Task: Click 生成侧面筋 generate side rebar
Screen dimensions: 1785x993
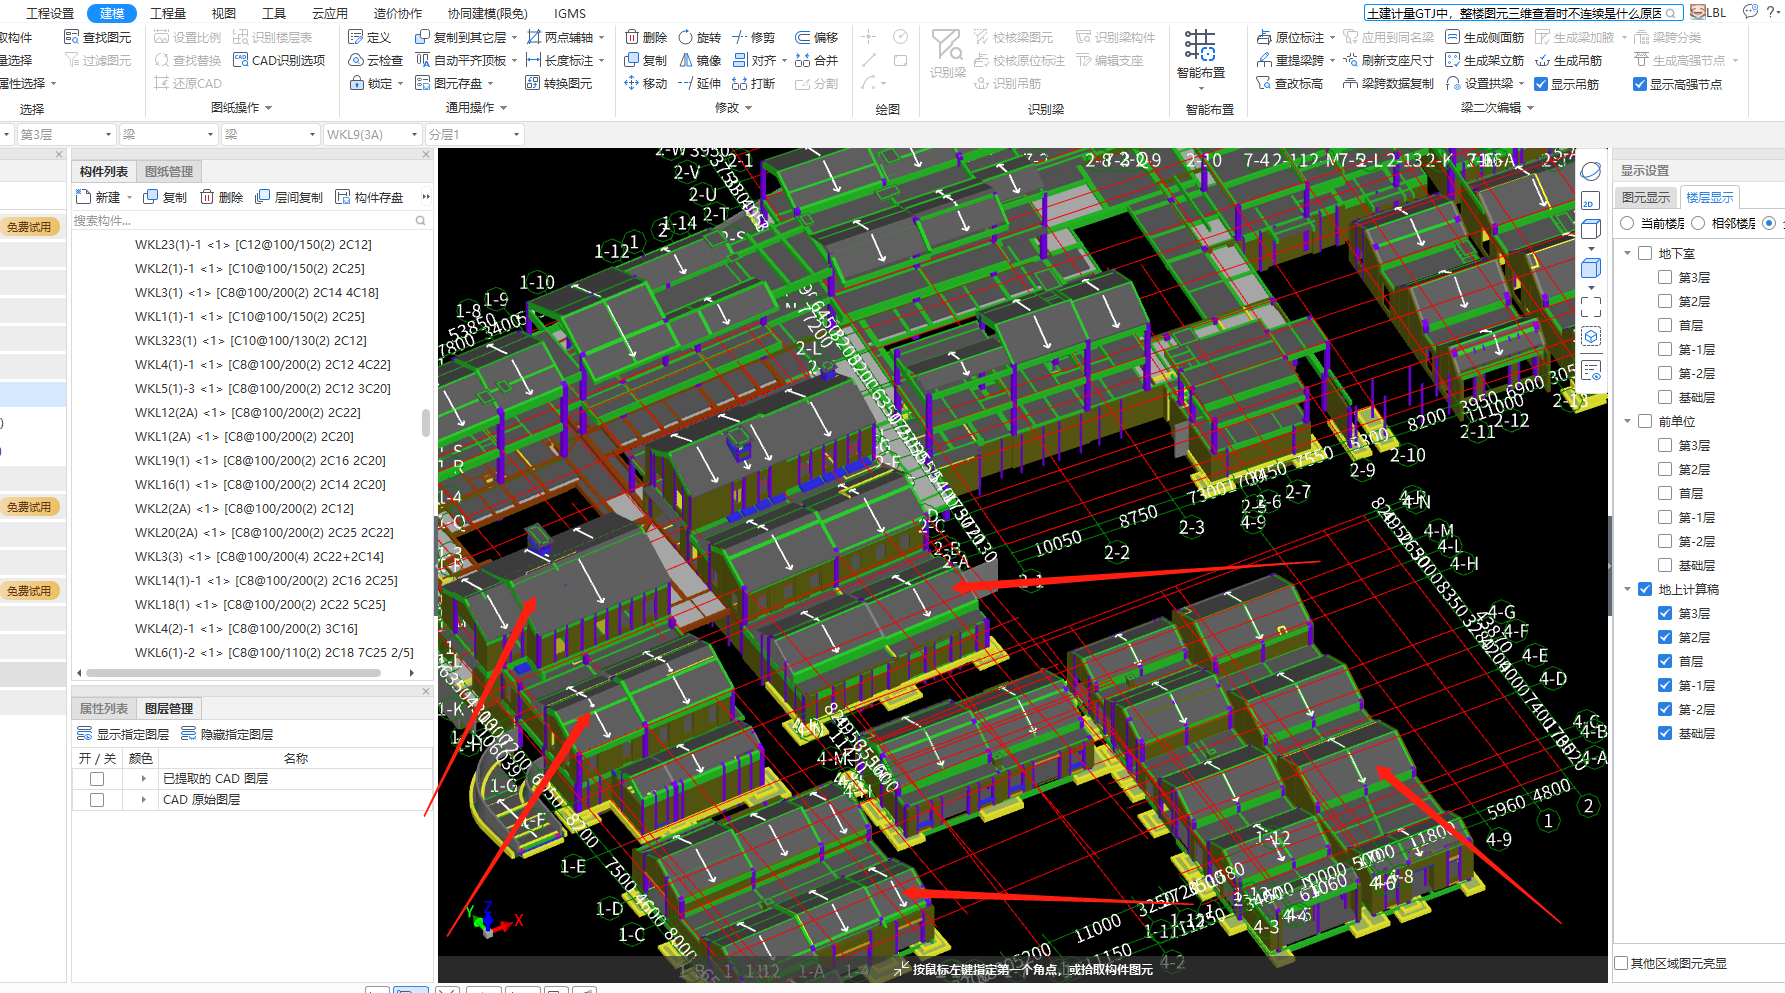Action: (1485, 37)
